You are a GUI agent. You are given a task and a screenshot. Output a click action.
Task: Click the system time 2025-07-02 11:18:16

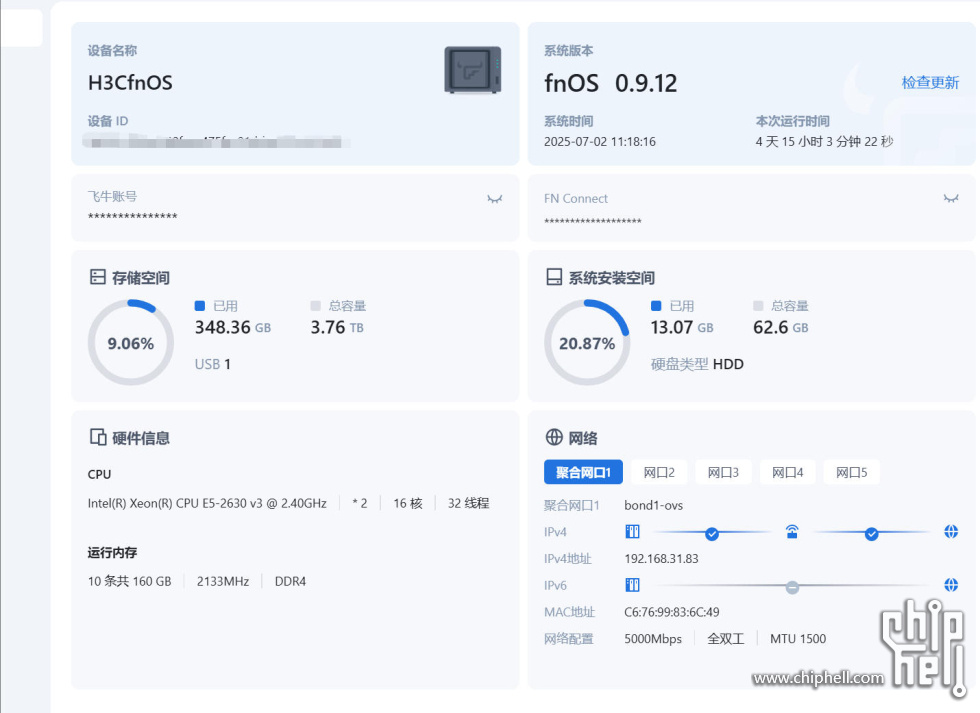click(x=600, y=142)
